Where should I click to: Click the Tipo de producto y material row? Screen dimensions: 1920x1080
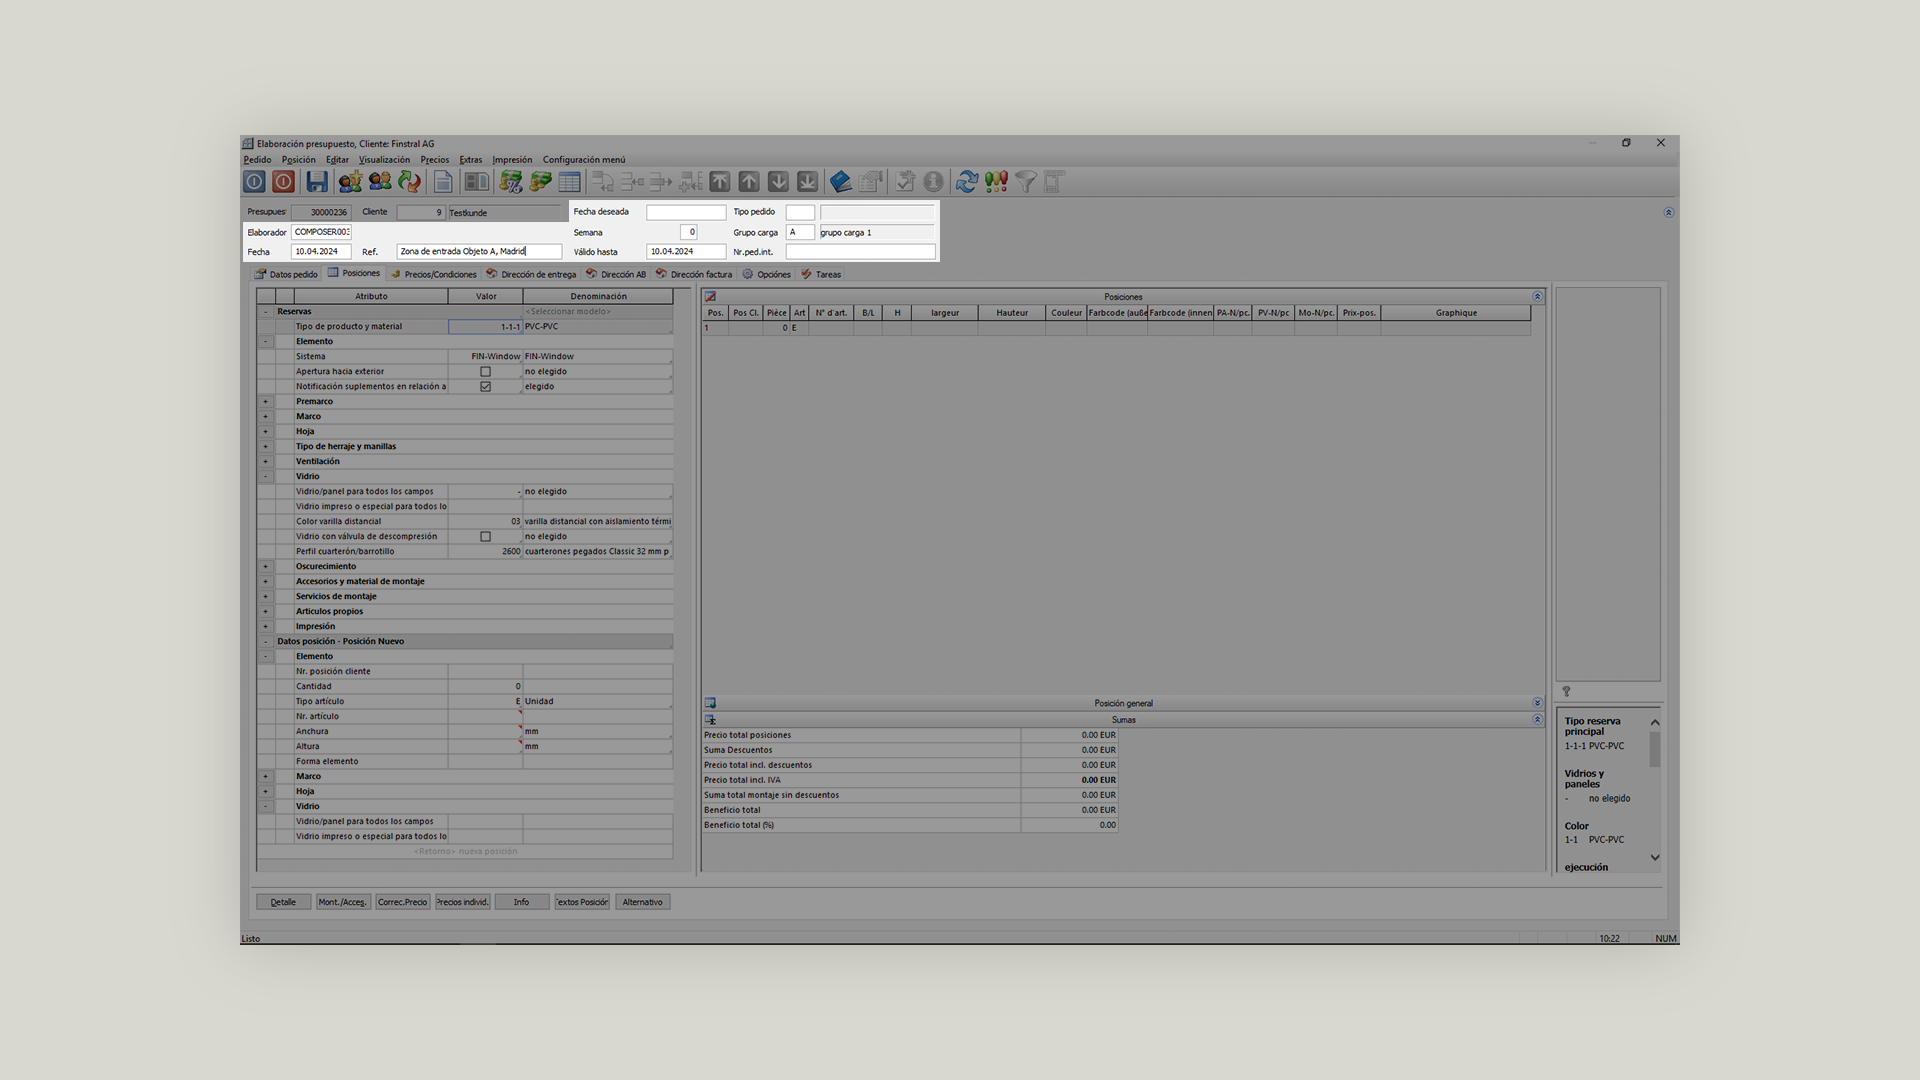pos(465,327)
